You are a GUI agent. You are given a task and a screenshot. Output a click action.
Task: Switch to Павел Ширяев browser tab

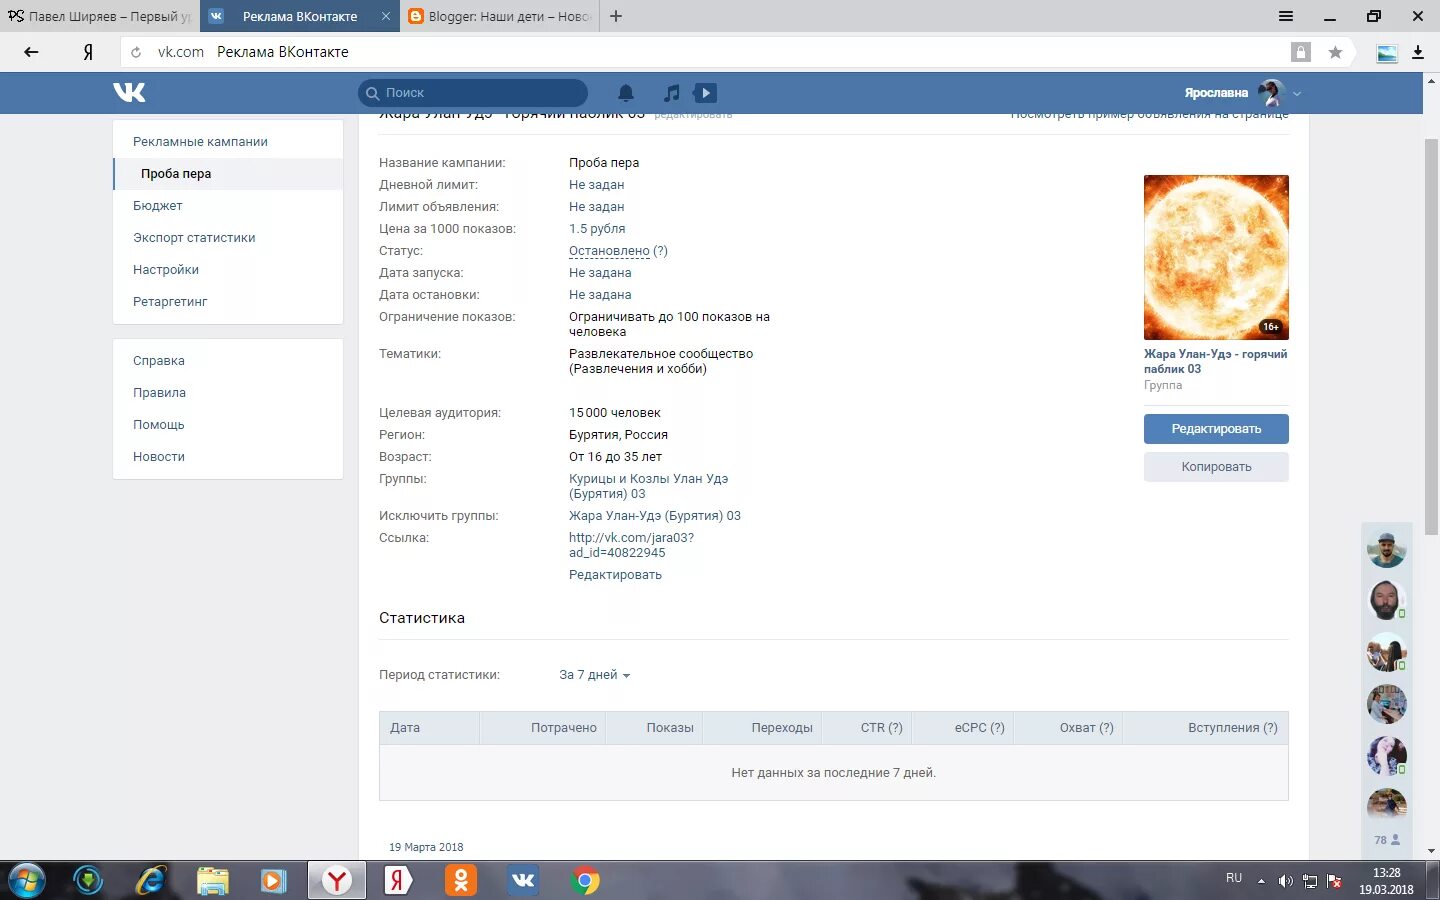click(x=100, y=16)
